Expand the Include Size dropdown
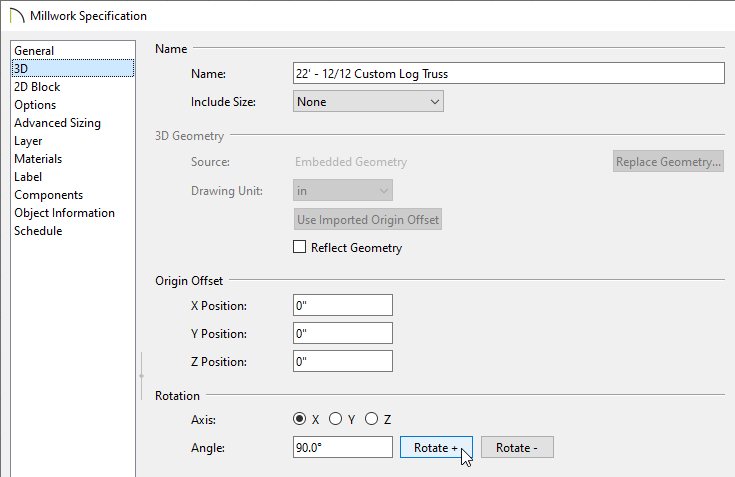The image size is (735, 477). click(x=368, y=102)
